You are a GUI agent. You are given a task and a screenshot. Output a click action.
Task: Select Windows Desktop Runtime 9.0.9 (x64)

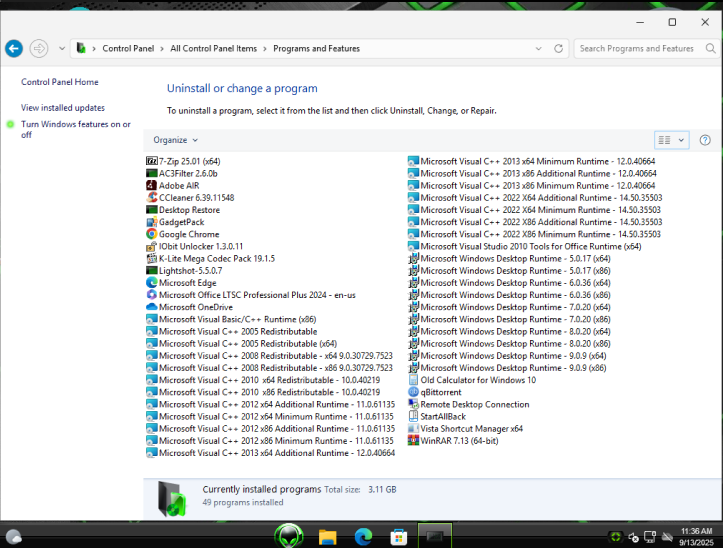click(x=507, y=356)
